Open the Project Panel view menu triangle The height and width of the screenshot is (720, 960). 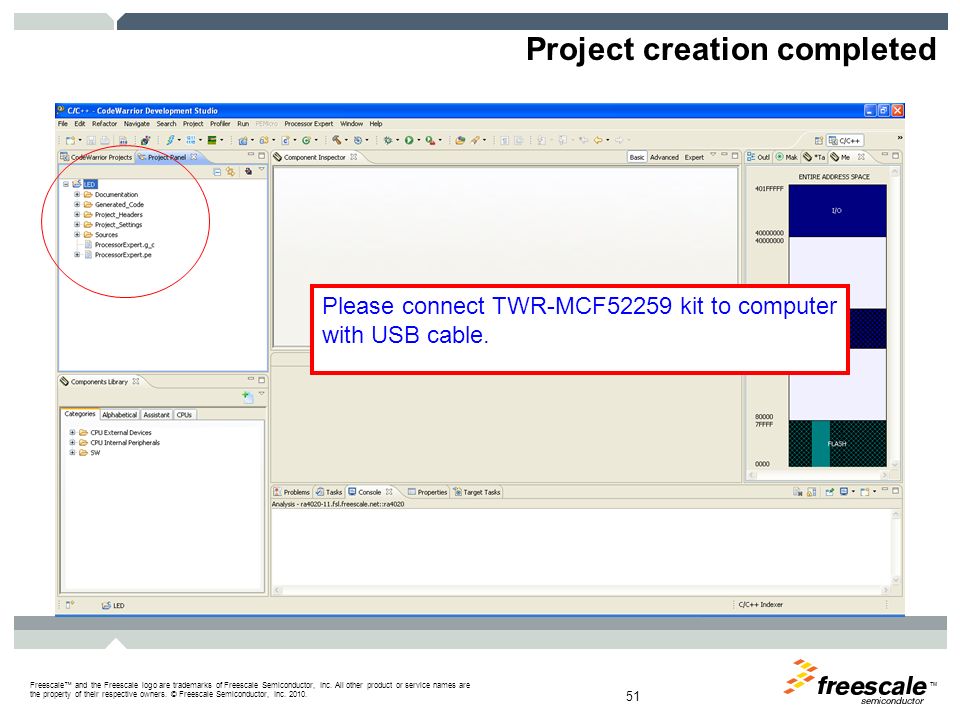[261, 170]
